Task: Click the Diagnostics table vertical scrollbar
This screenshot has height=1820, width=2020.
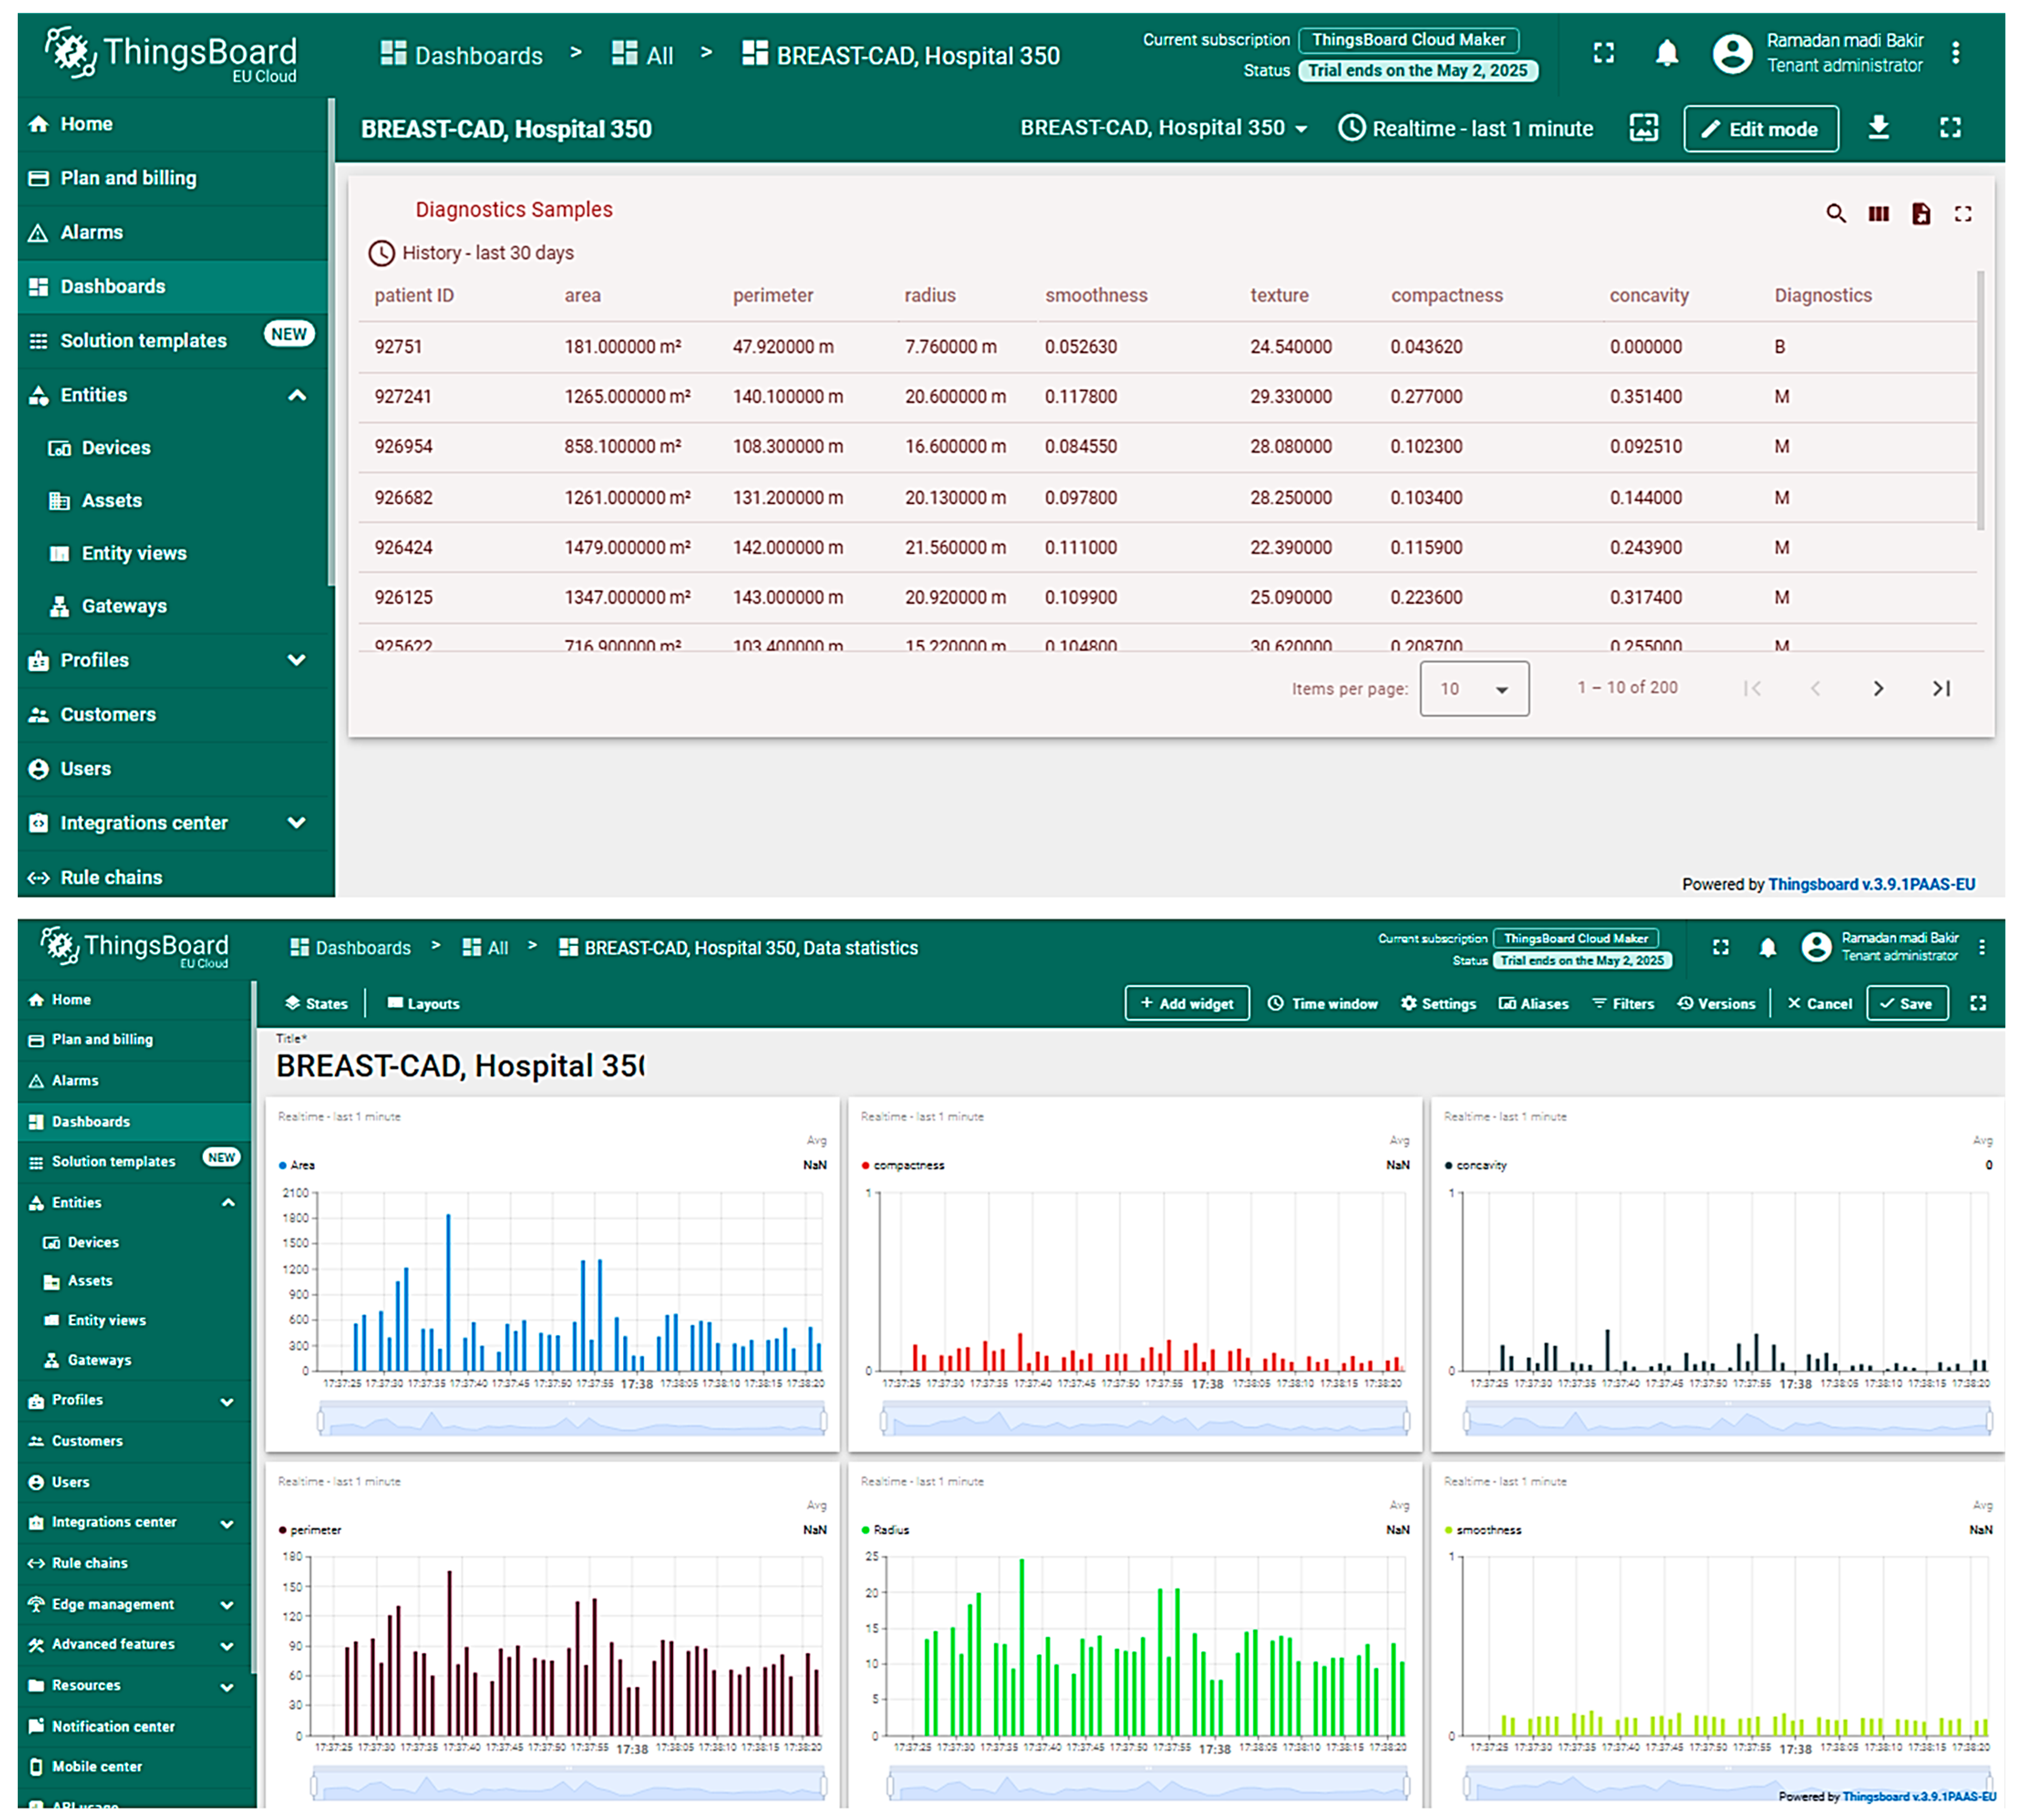Action: pyautogui.click(x=1980, y=400)
